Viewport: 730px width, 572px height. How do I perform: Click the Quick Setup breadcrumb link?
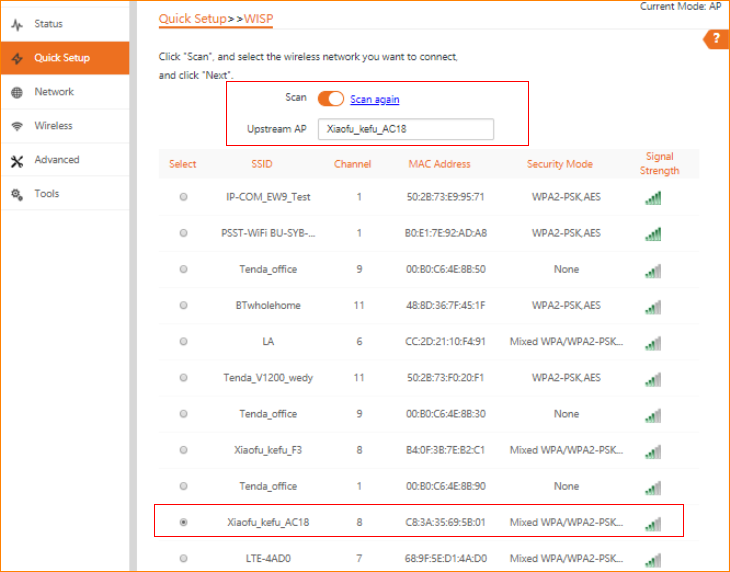194,19
